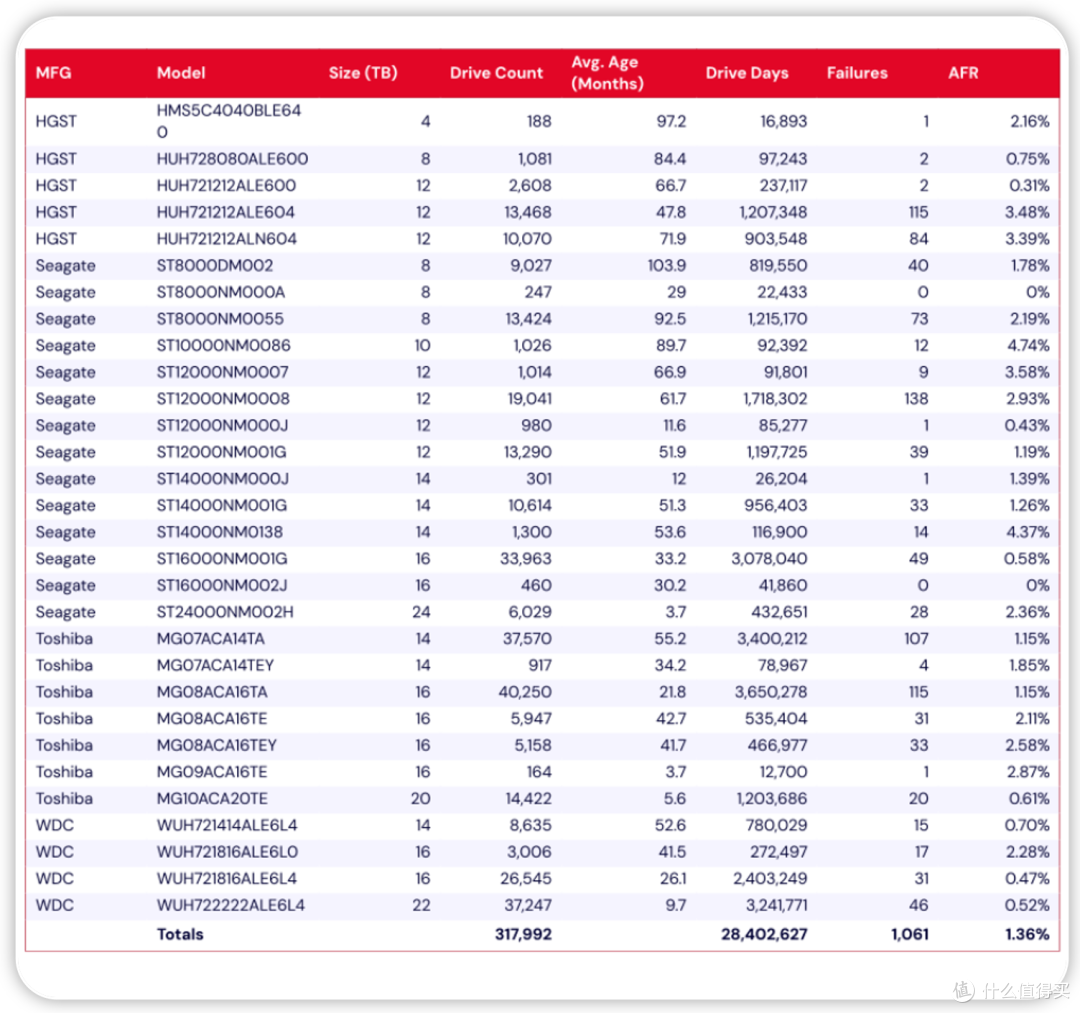
Task: Select model cell HUH728080ALE600
Action: pyautogui.click(x=232, y=159)
